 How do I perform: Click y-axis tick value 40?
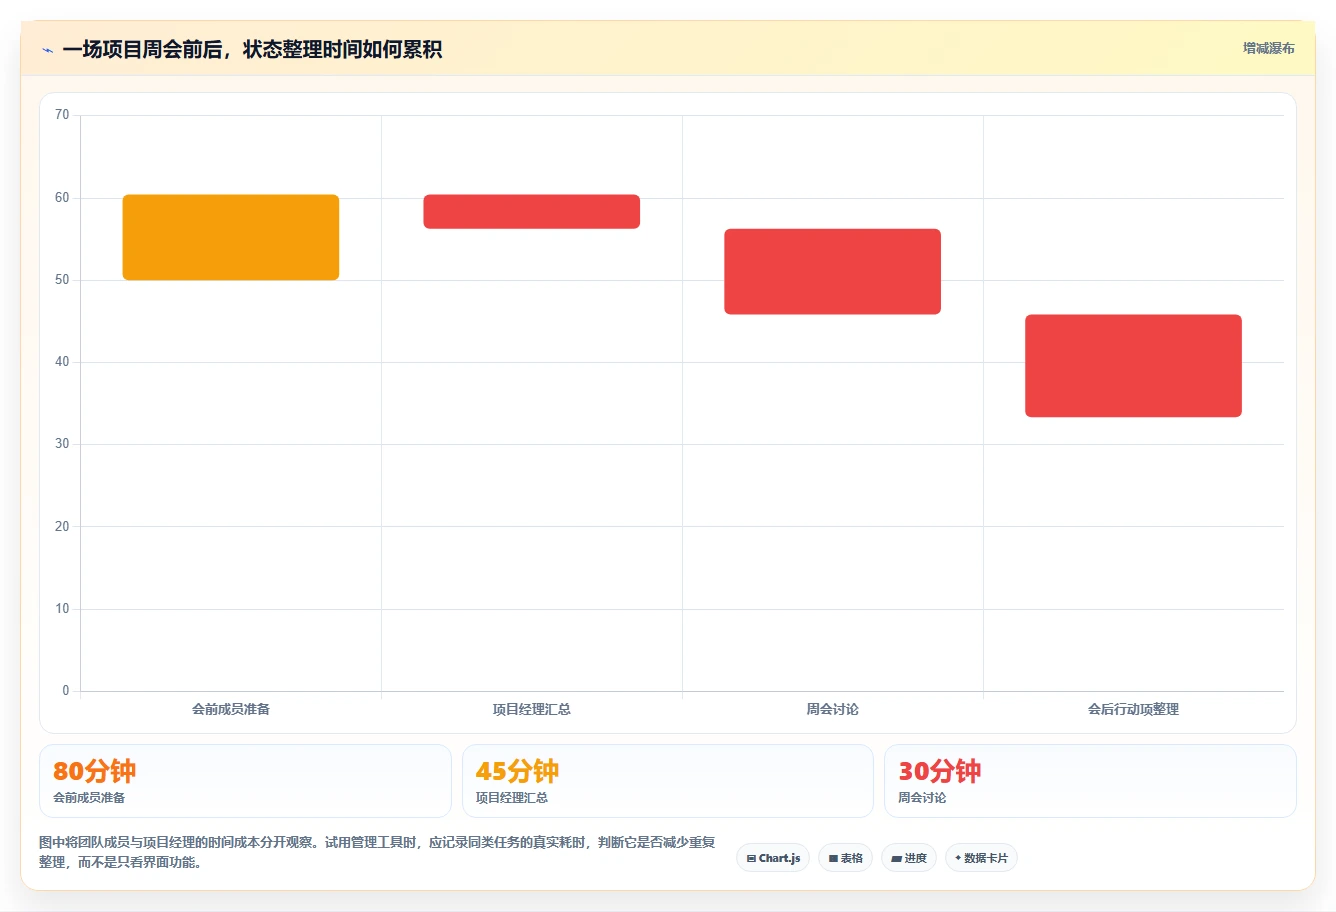(62, 362)
